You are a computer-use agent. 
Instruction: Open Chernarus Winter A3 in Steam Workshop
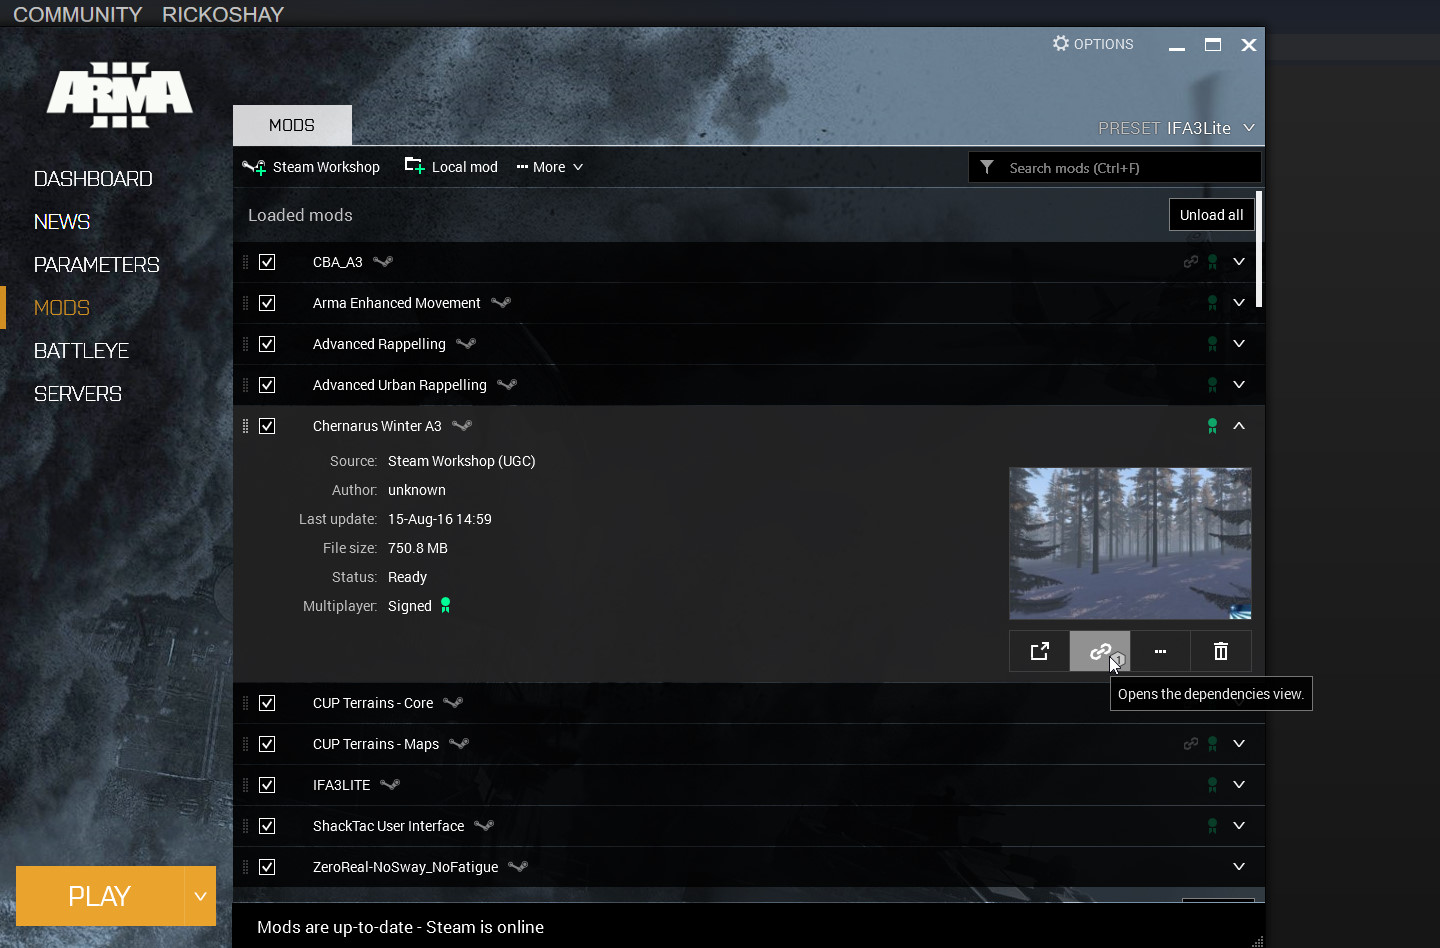tap(1039, 651)
